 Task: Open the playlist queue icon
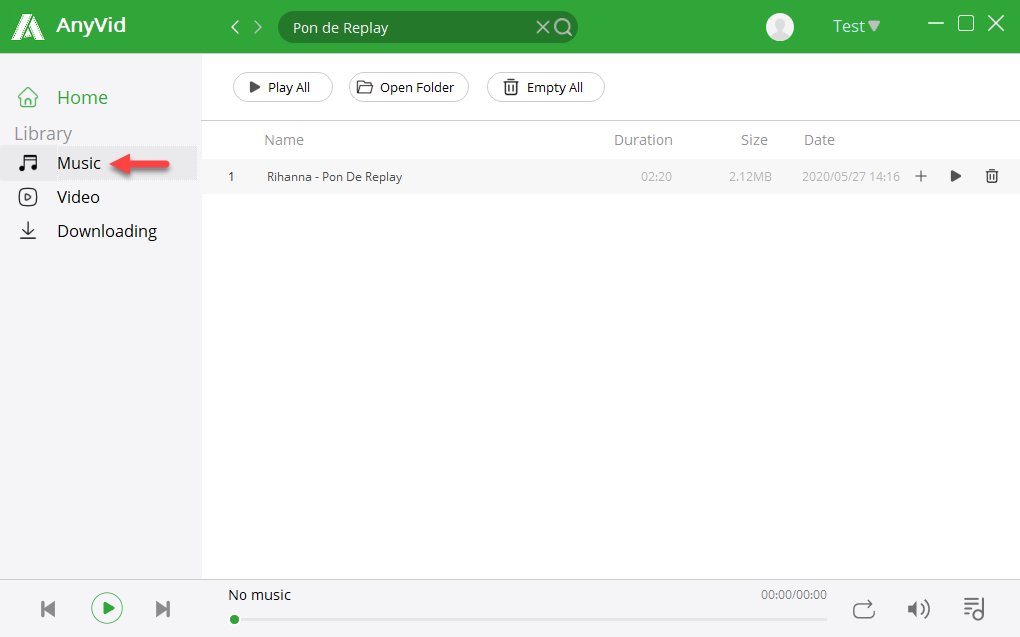click(x=974, y=609)
